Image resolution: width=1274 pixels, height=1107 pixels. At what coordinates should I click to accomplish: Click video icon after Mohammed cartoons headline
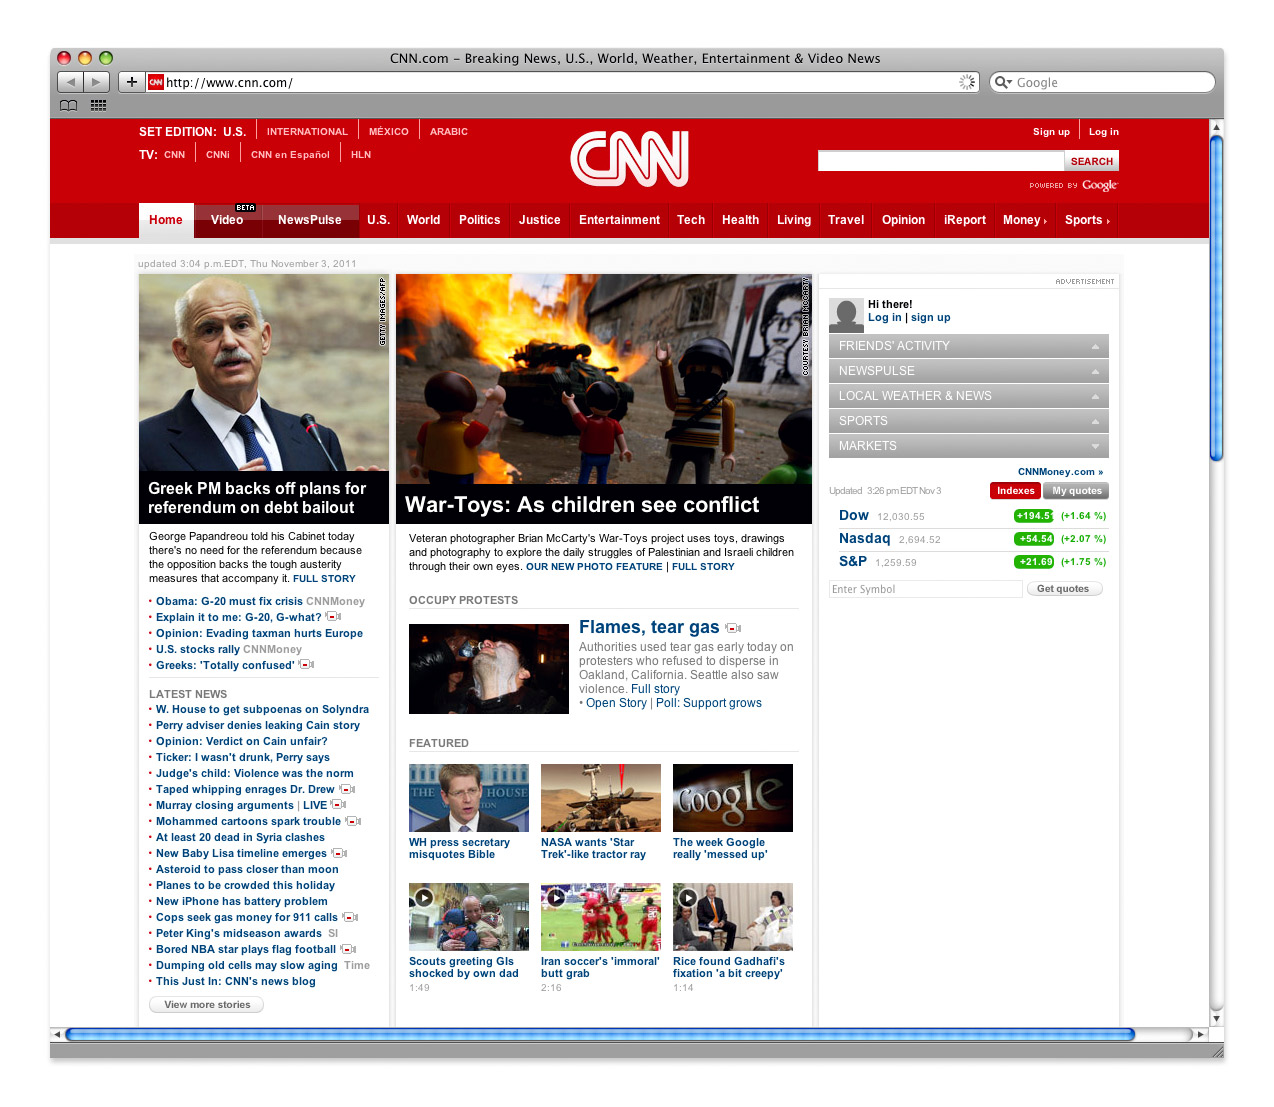(x=354, y=821)
